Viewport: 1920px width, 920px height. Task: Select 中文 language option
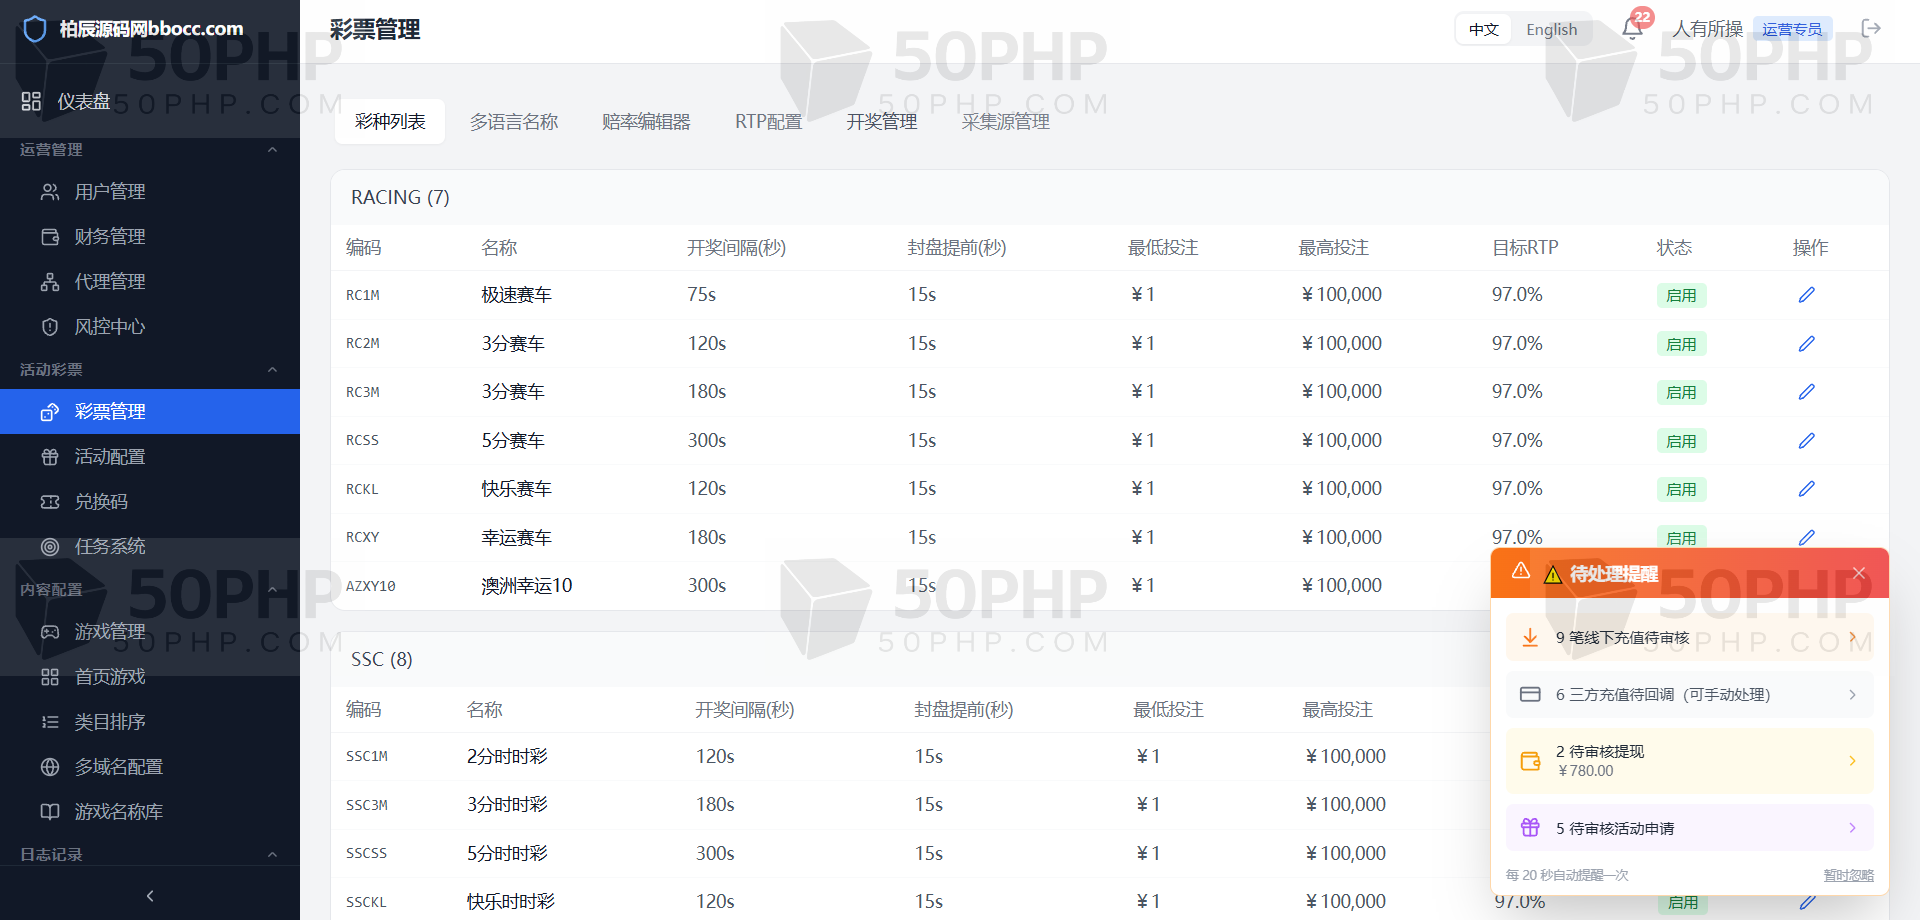(1484, 30)
